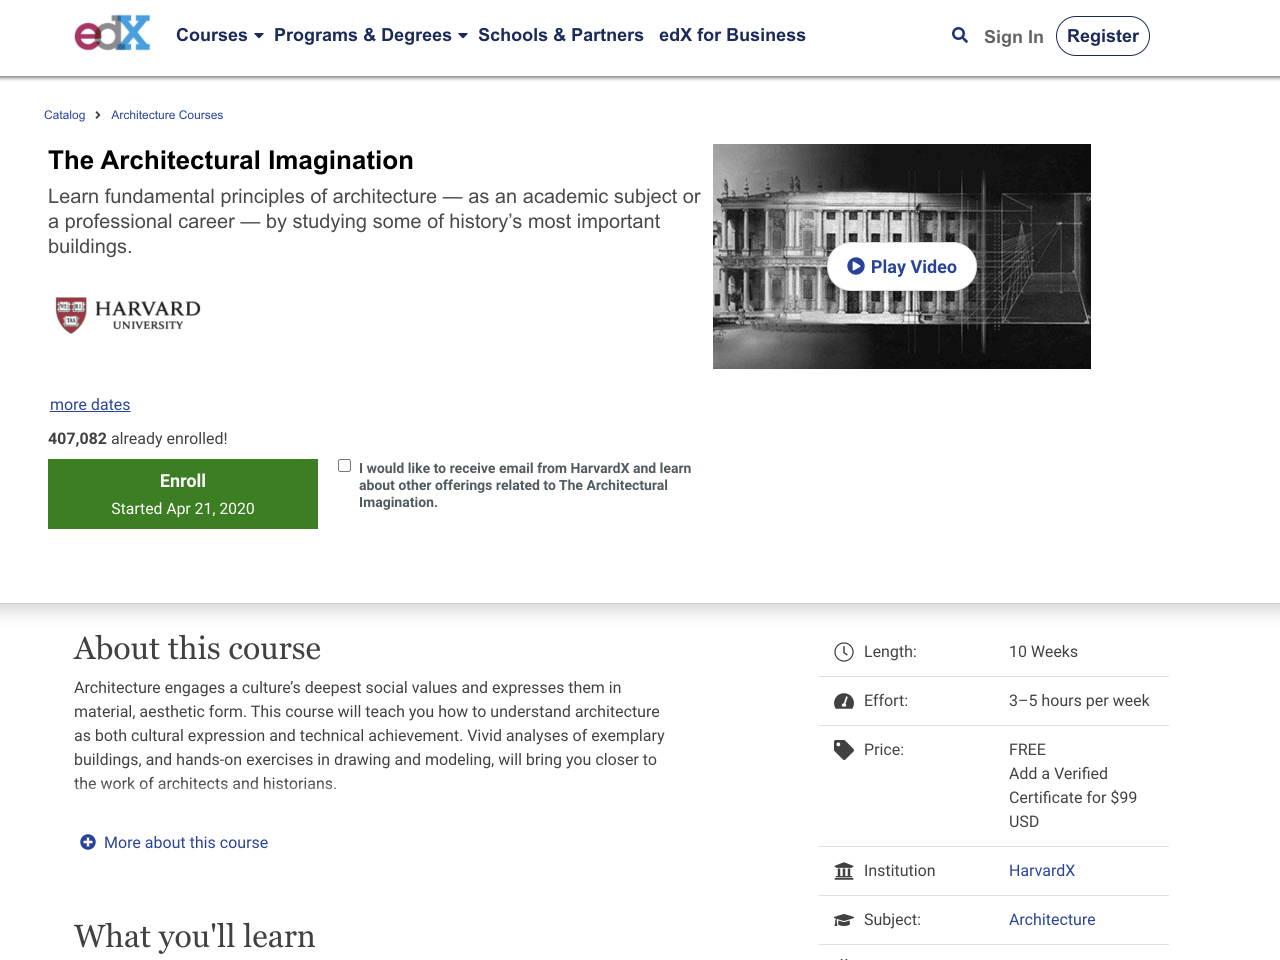This screenshot has width=1280, height=960.
Task: Click the Sign In link
Action: pos(1014,37)
